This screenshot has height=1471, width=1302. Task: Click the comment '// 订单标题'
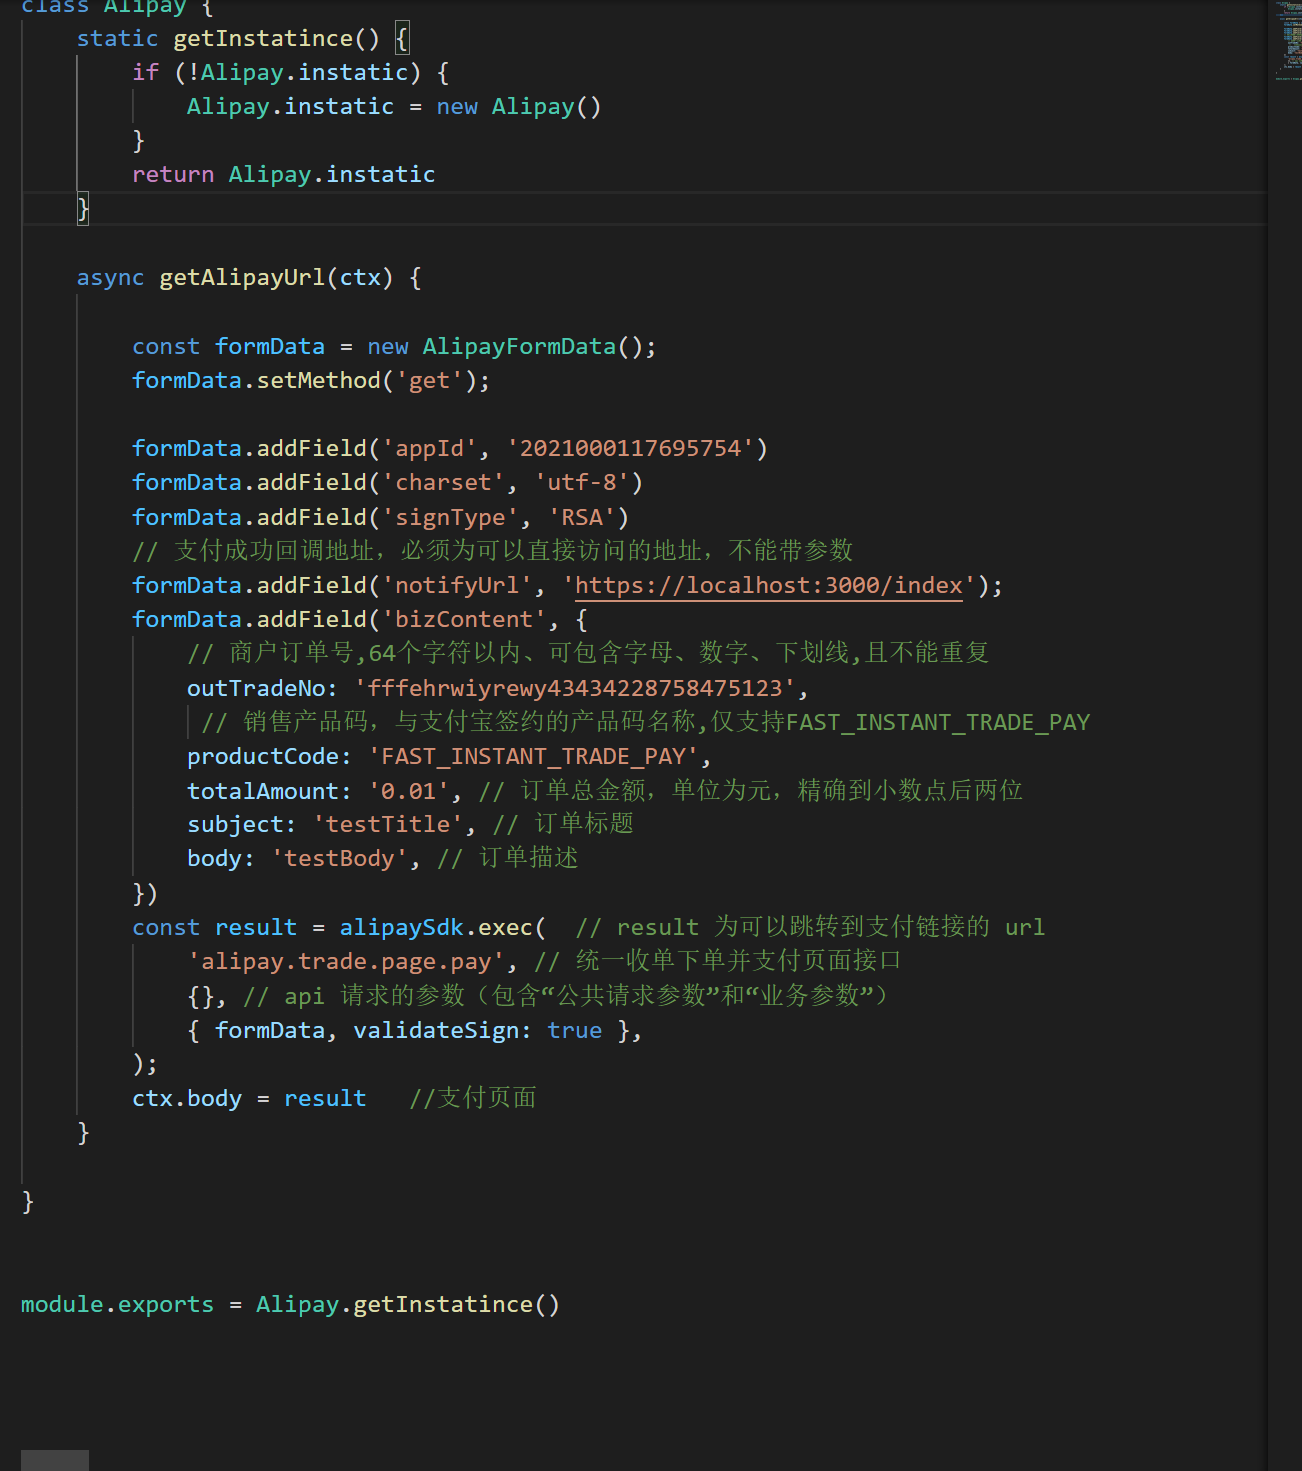[563, 824]
